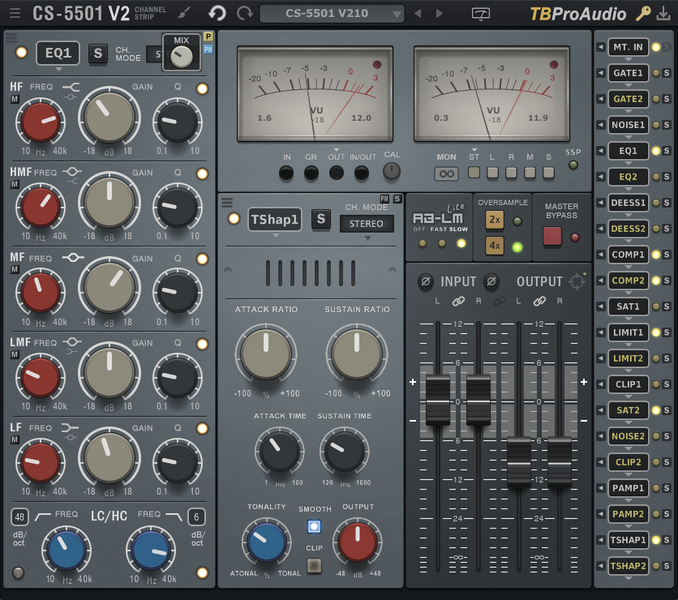Solo the TShap1 module with S button
This screenshot has width=678, height=600.
[x=321, y=219]
